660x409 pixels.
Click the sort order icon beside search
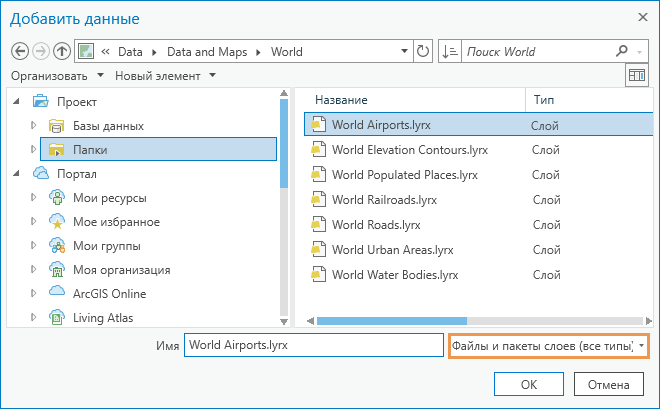(449, 51)
